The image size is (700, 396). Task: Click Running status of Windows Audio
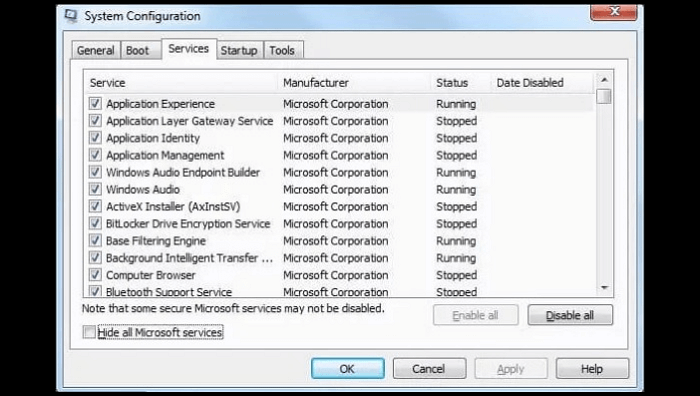456,189
